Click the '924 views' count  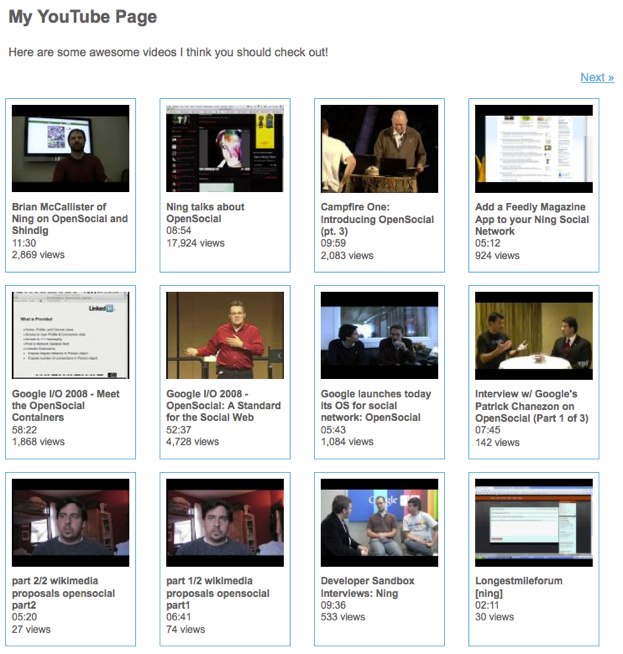coord(497,255)
